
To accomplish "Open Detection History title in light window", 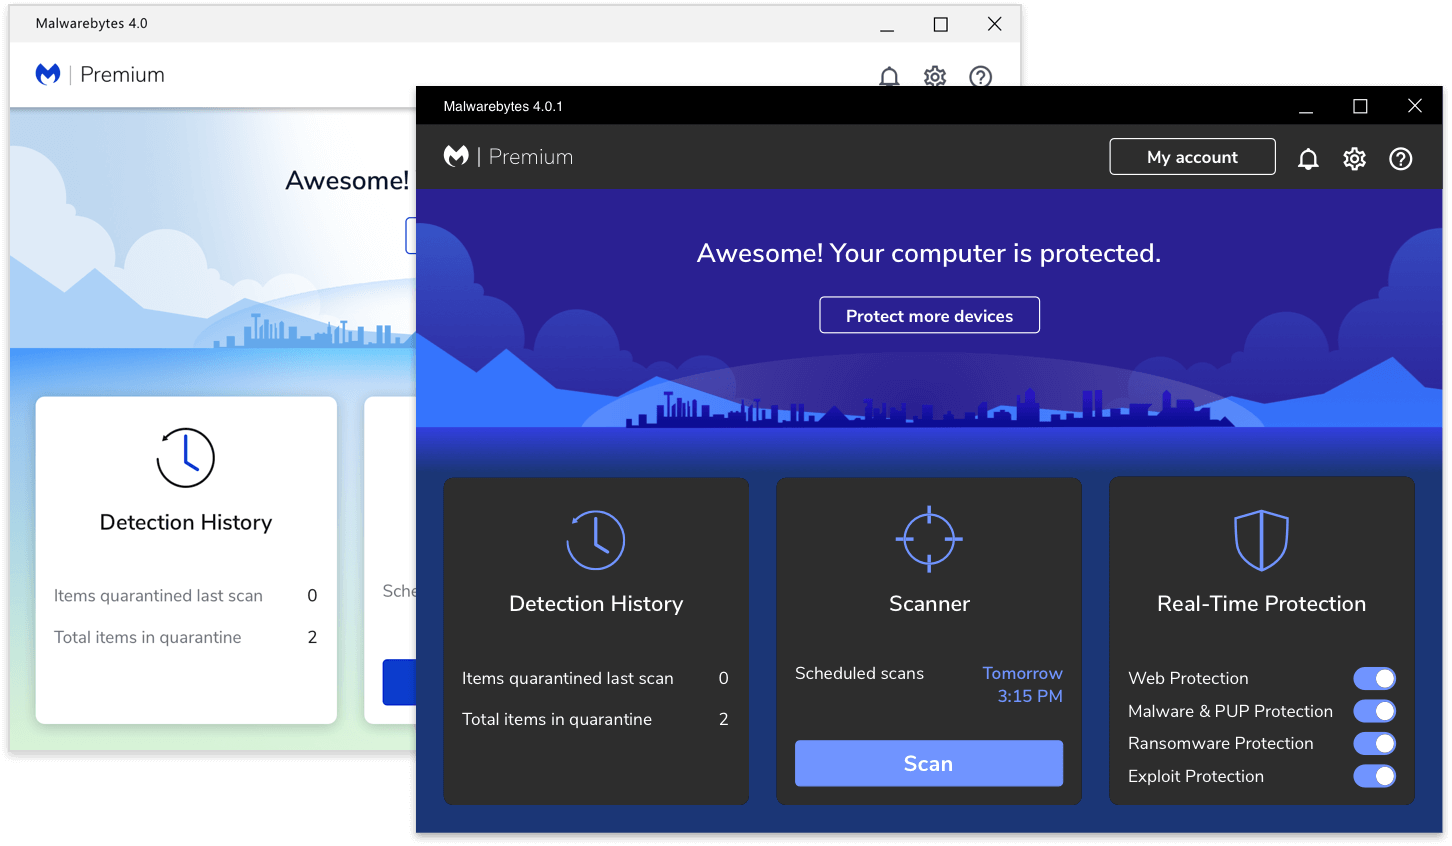I will [186, 522].
